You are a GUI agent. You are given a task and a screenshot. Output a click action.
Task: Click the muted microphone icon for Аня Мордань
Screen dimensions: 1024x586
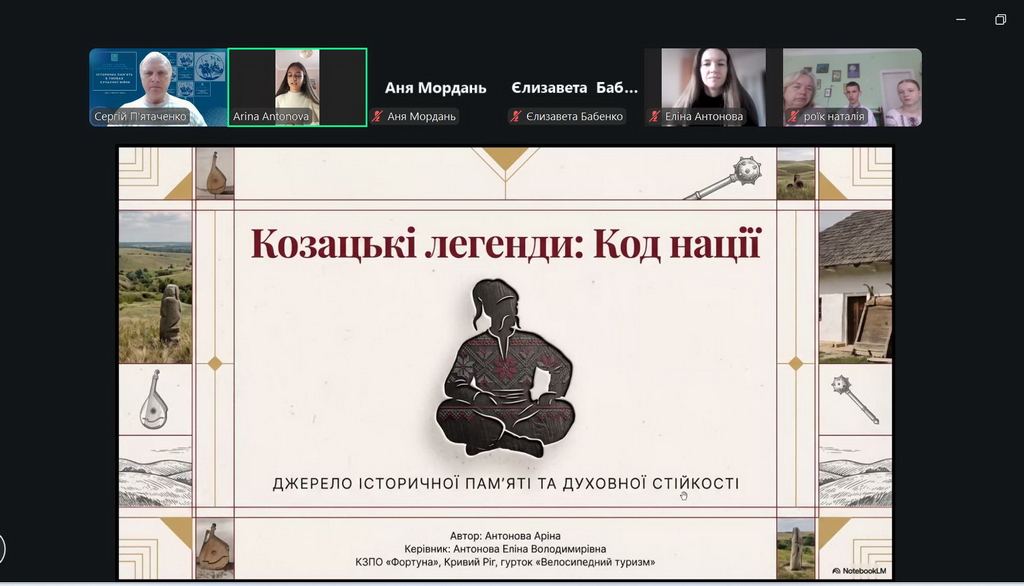tap(377, 117)
